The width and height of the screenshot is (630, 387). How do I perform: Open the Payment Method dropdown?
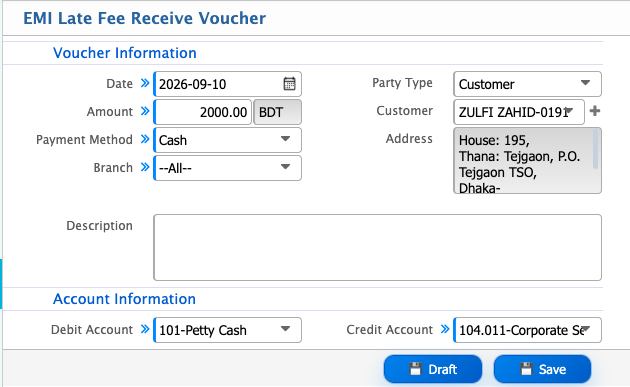coord(227,140)
